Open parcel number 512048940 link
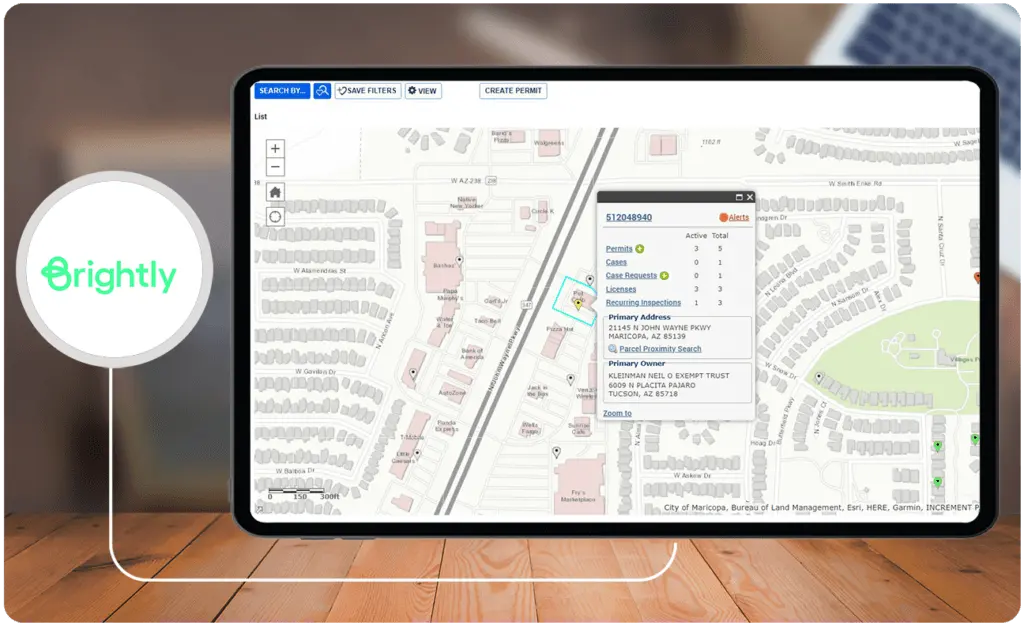 coord(629,217)
